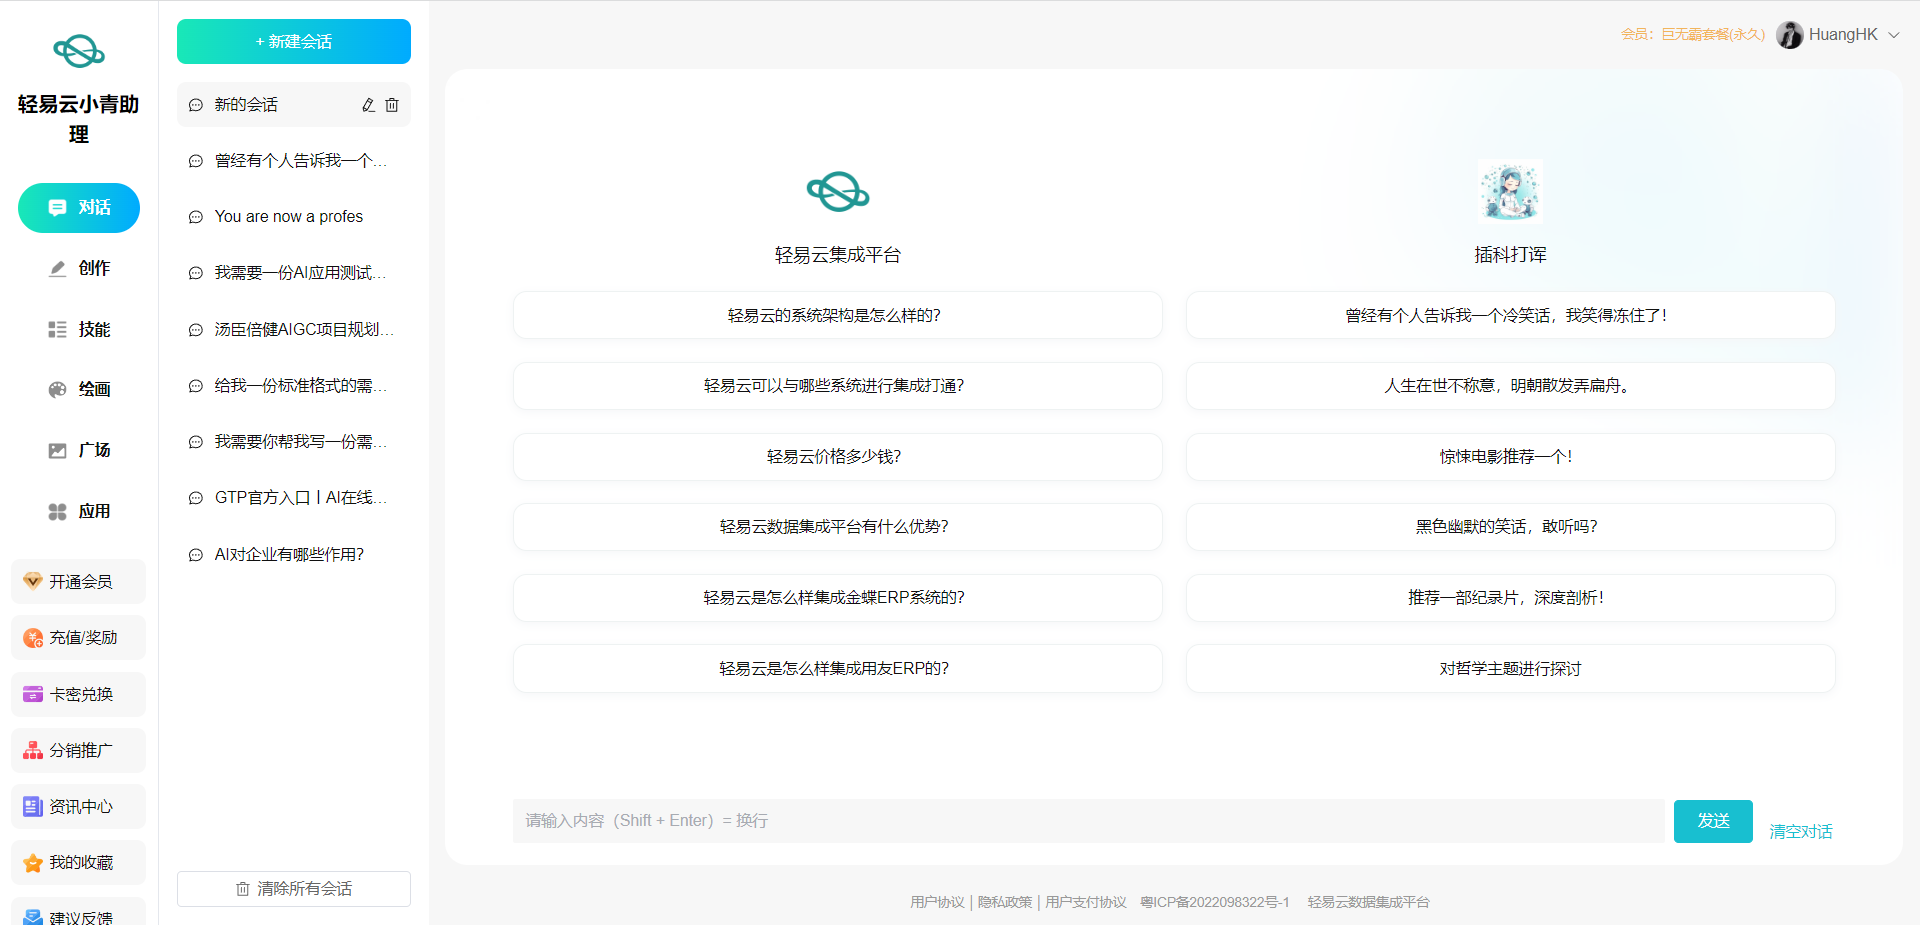Click the 开通会员 membership button

click(79, 581)
